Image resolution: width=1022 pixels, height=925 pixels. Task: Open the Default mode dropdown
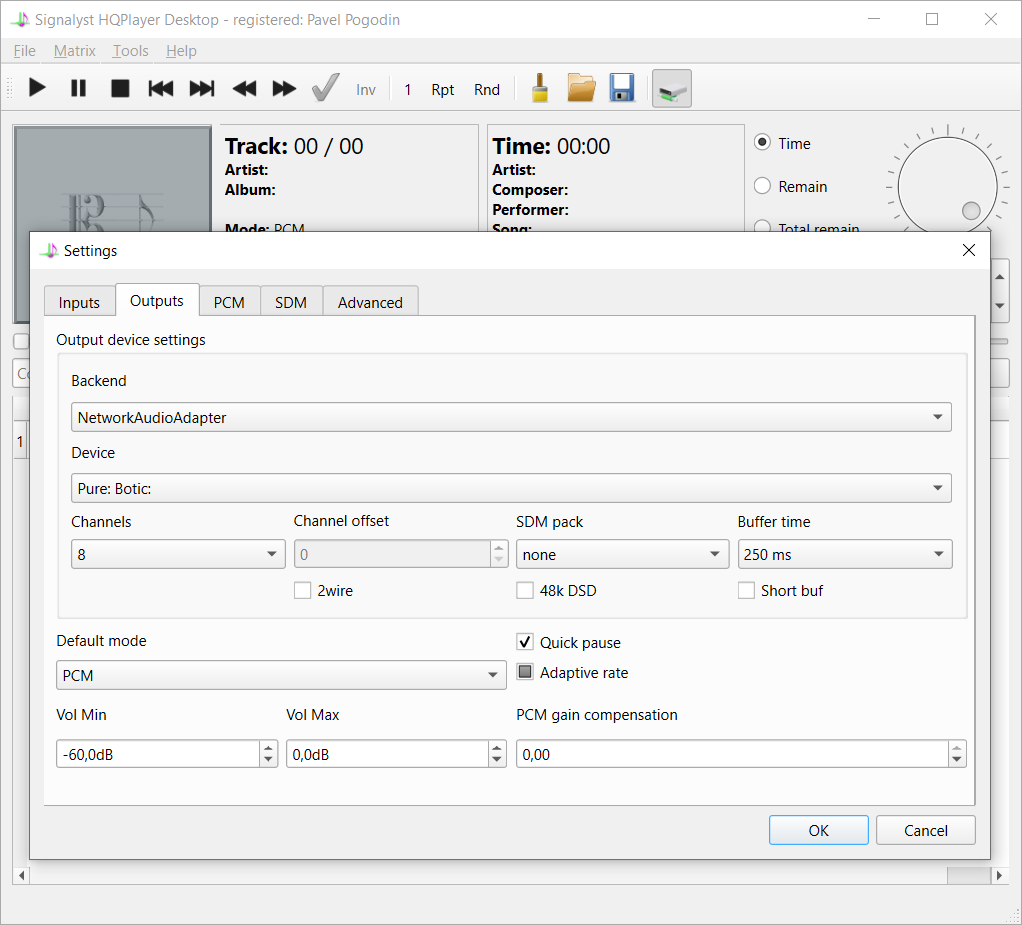click(281, 676)
